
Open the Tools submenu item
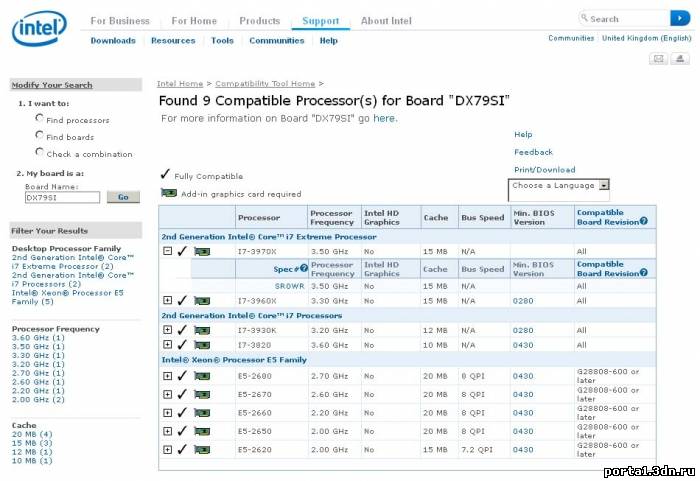coord(222,41)
